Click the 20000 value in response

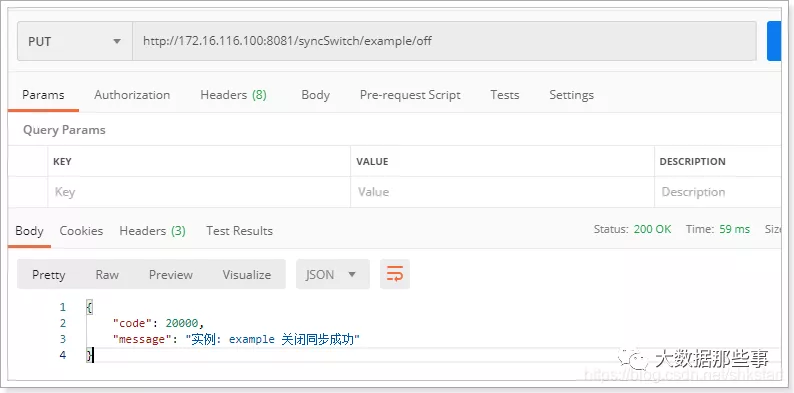[182, 323]
